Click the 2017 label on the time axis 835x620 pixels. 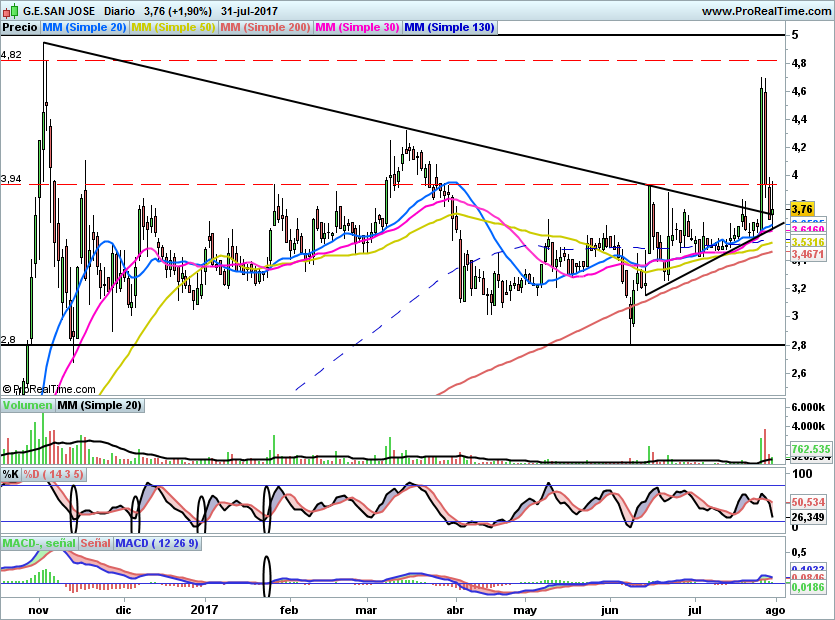coord(204,609)
